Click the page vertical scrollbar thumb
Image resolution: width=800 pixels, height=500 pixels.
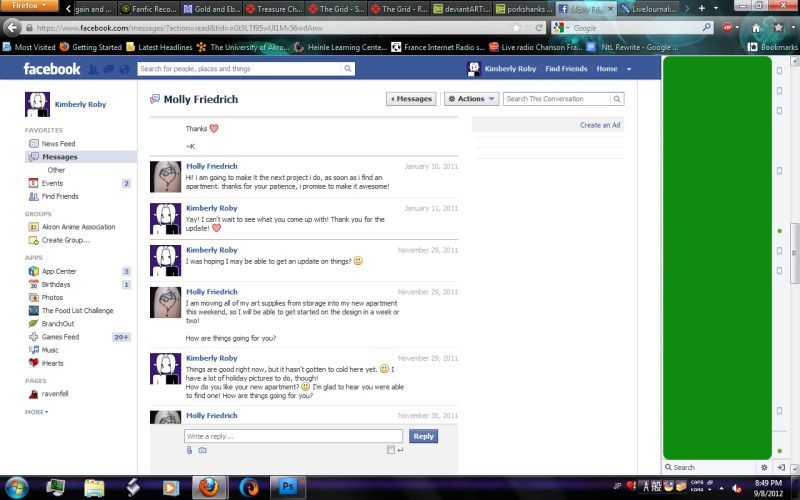click(794, 253)
